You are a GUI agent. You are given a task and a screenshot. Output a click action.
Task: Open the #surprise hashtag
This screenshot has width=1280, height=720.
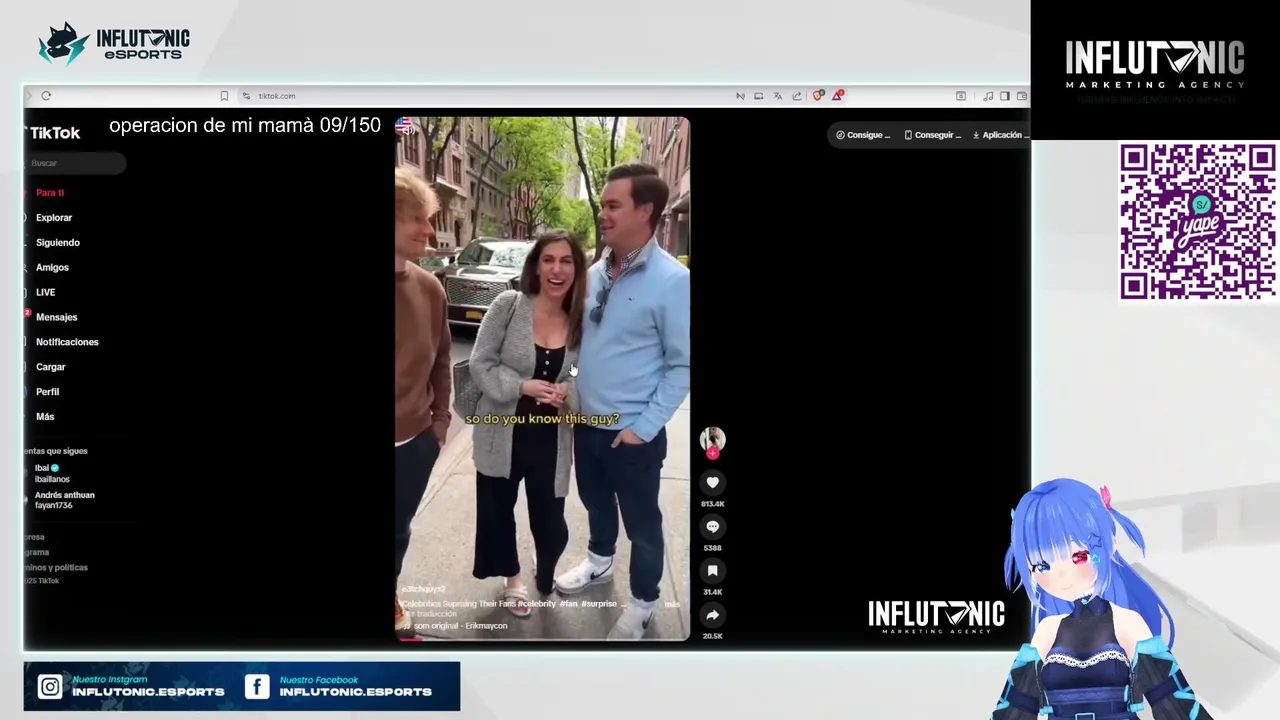pyautogui.click(x=599, y=604)
